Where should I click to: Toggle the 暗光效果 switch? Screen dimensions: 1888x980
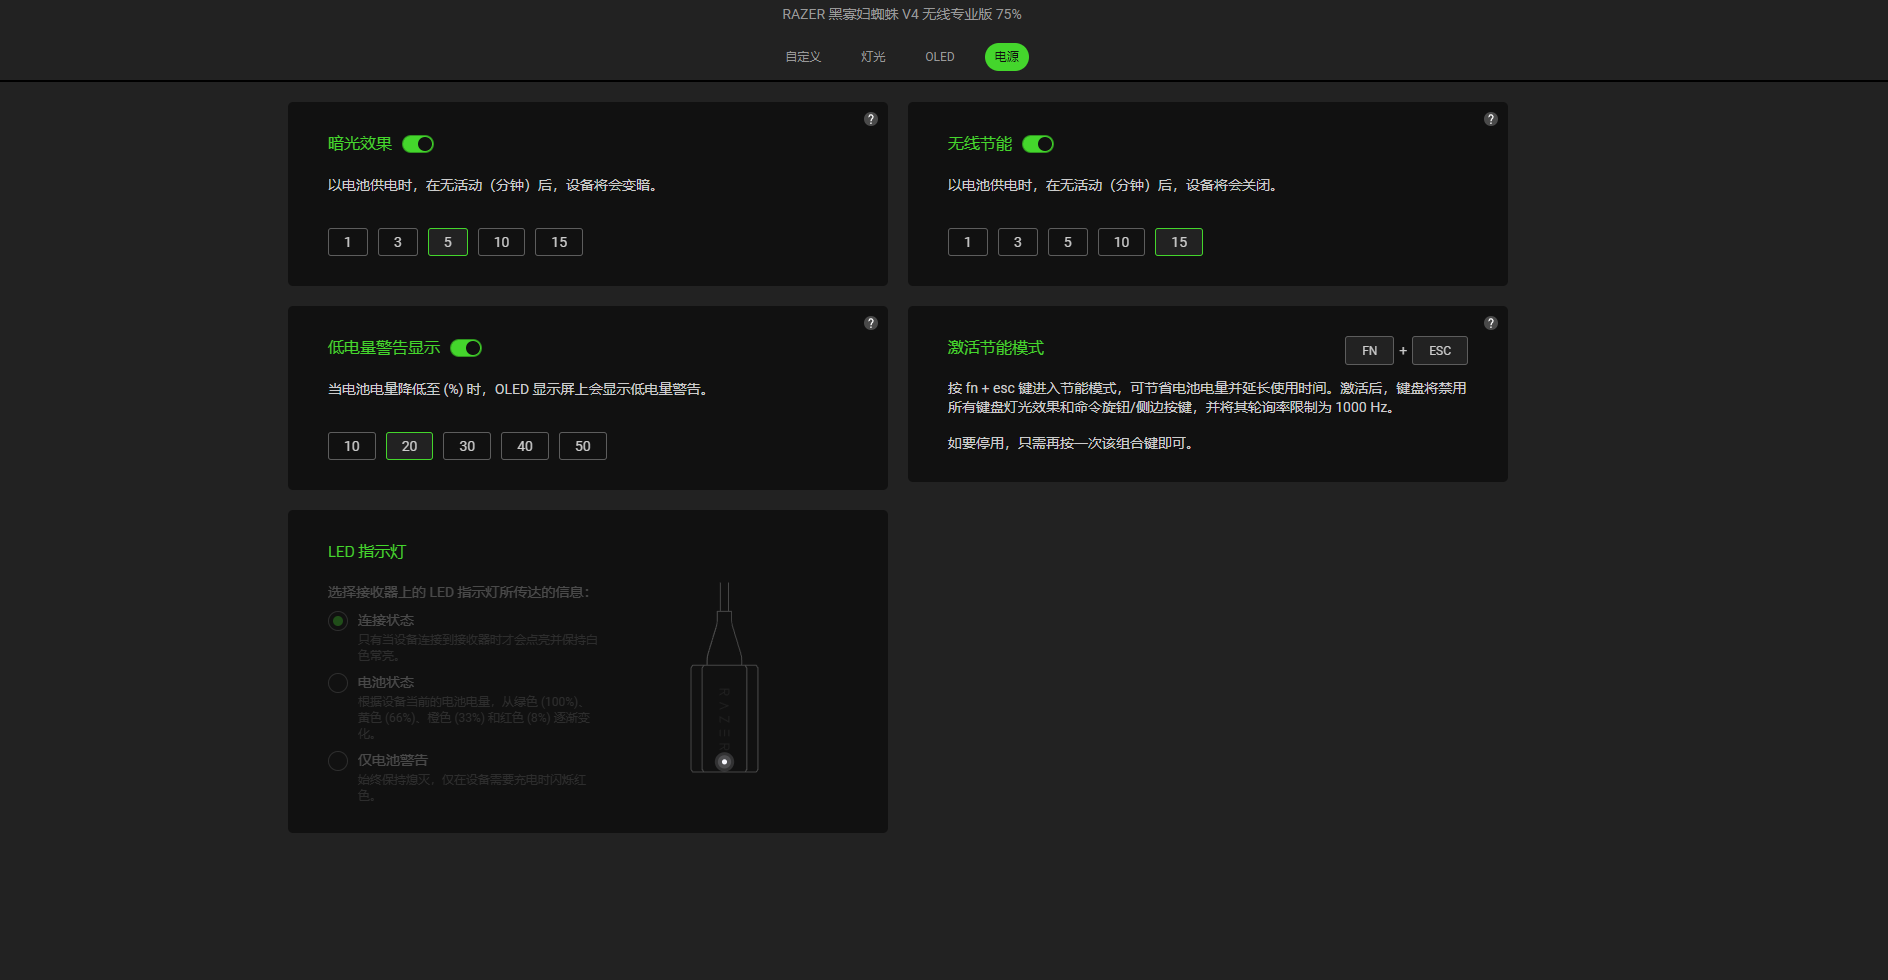(x=418, y=144)
